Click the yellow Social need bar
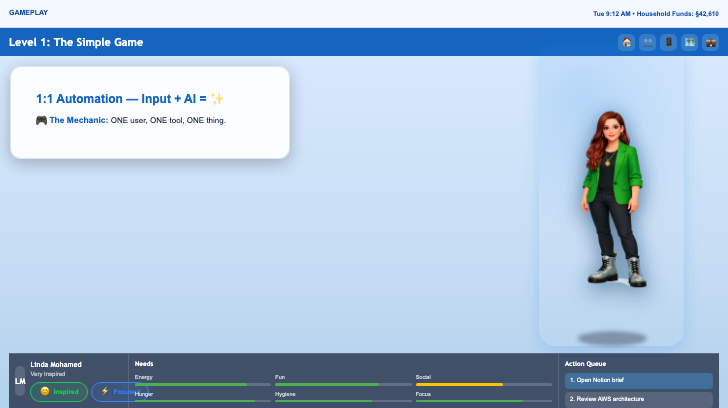728x408 pixels. 483,384
